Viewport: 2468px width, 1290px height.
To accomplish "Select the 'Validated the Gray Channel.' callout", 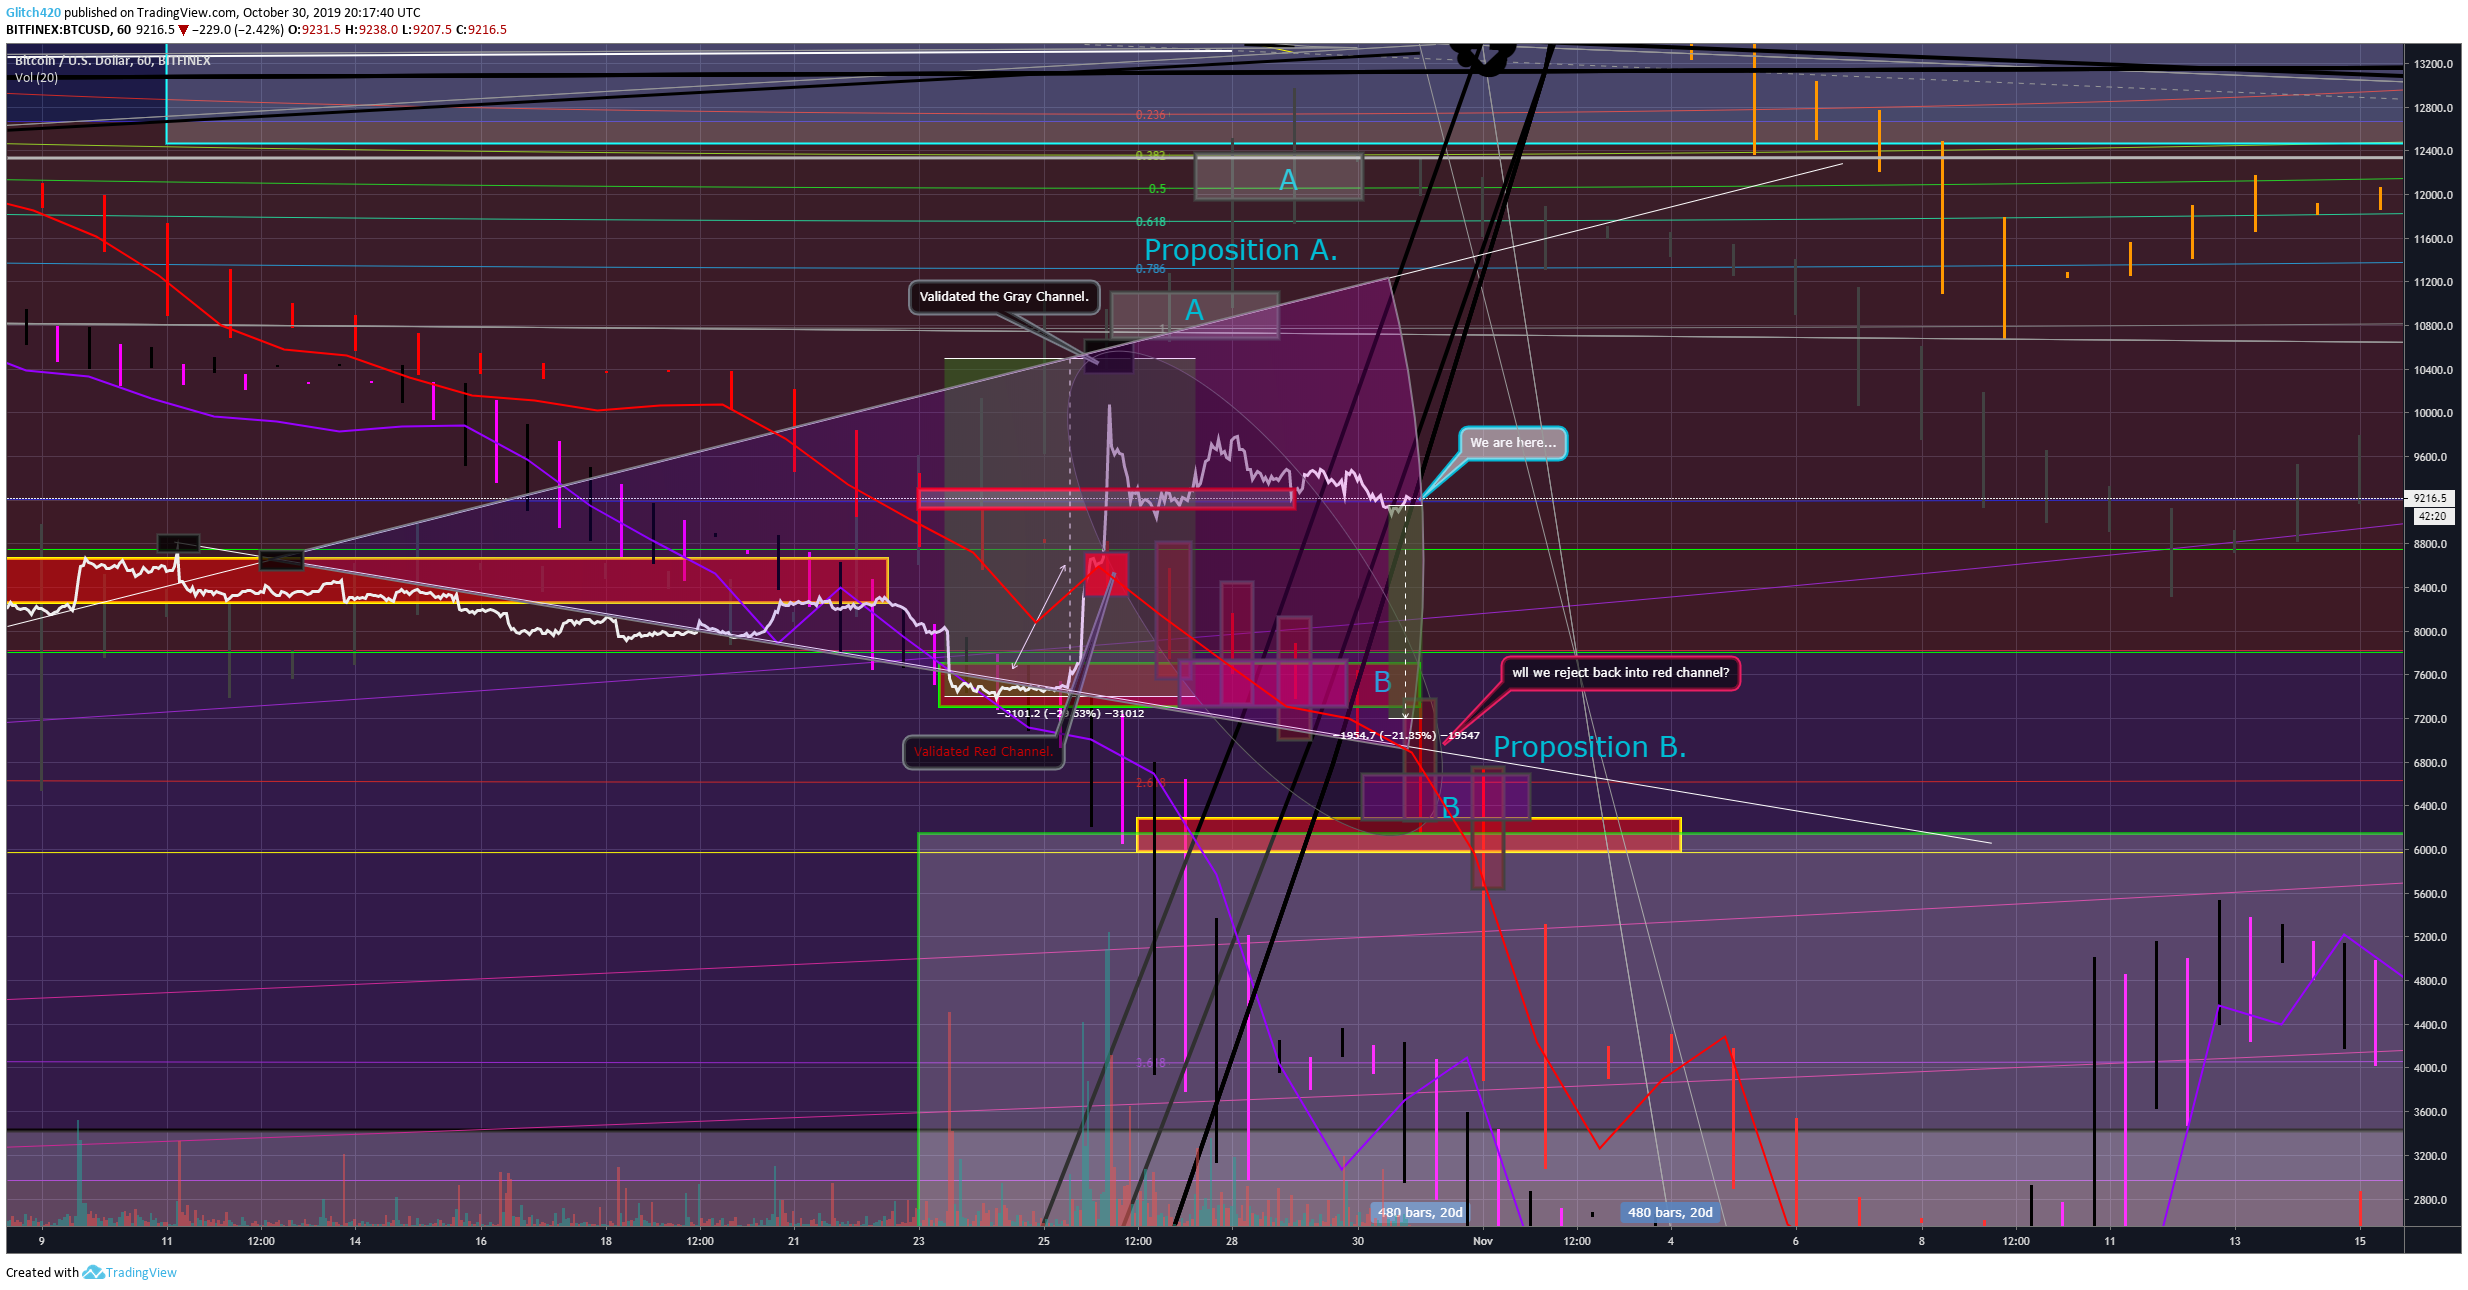I will [x=1004, y=297].
